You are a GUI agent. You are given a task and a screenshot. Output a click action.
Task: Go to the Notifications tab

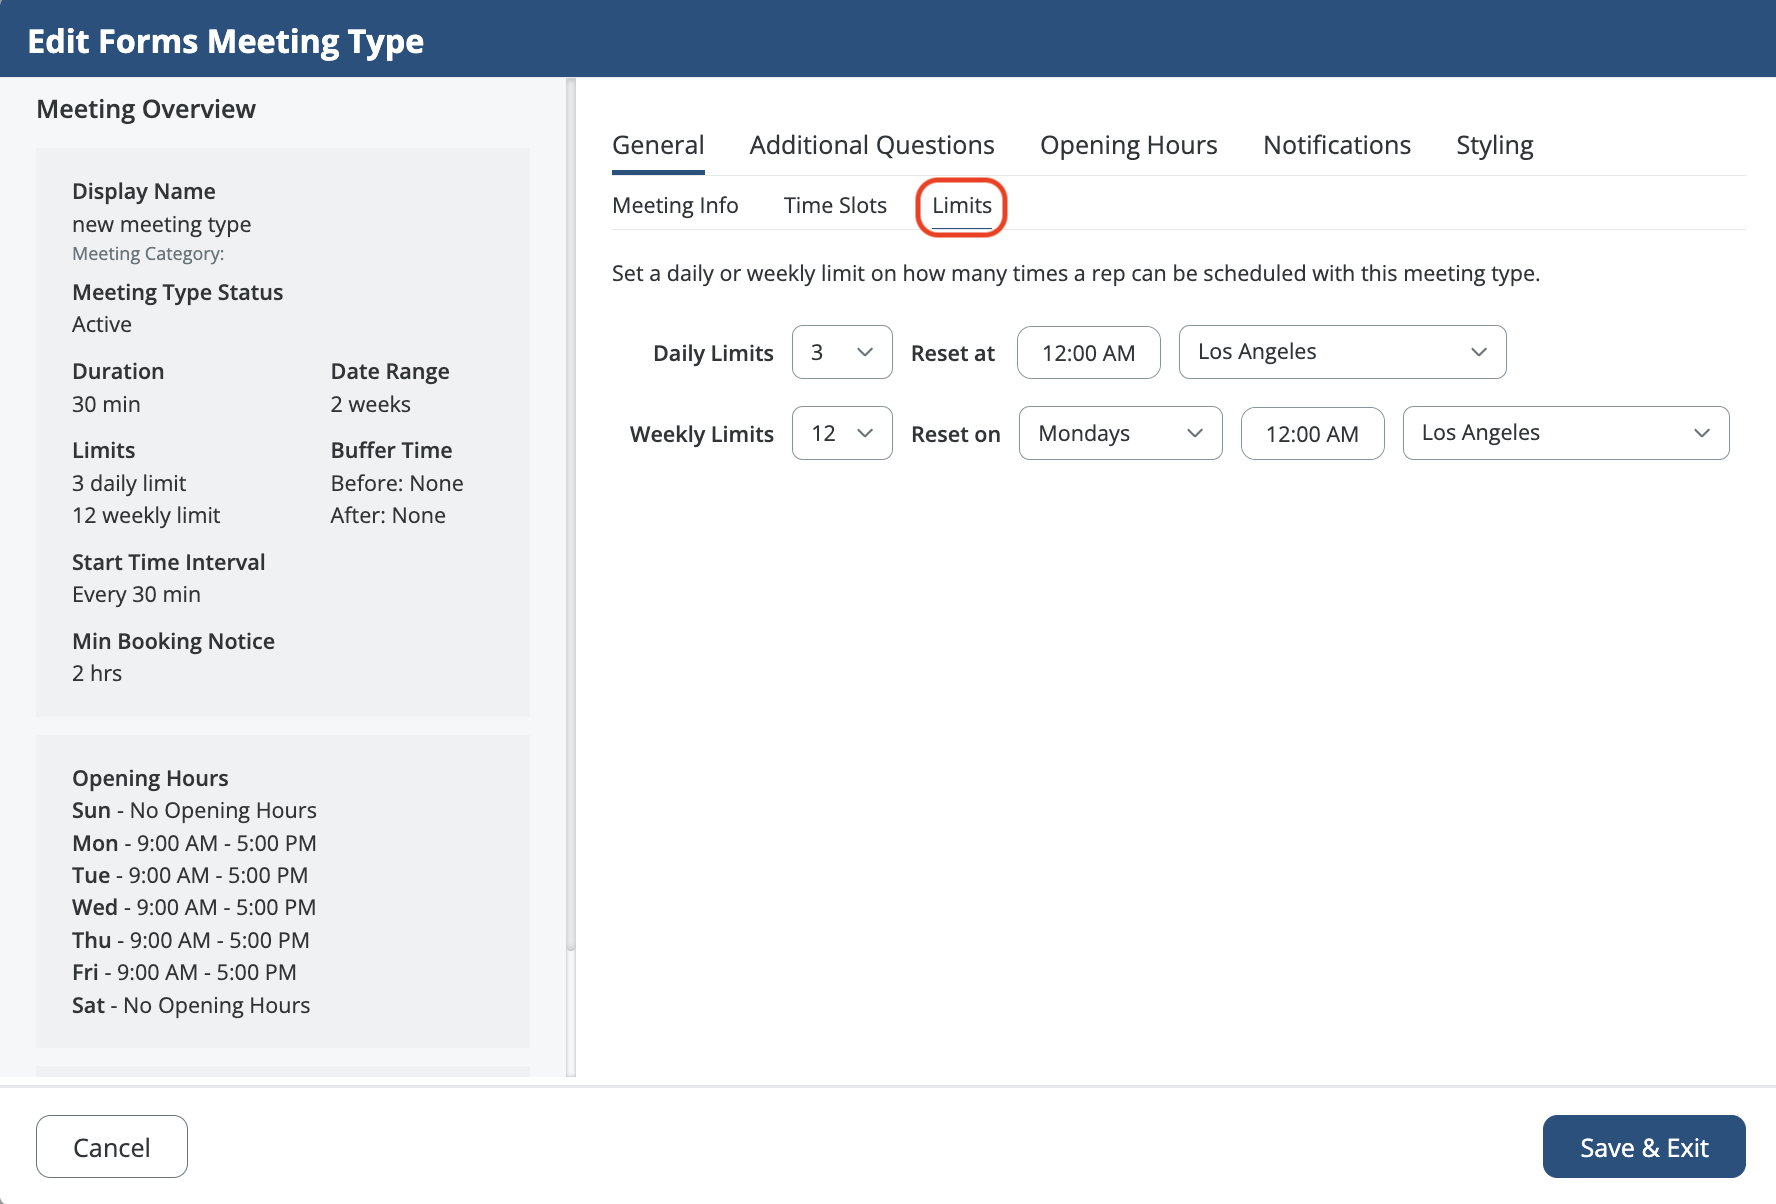click(1336, 145)
